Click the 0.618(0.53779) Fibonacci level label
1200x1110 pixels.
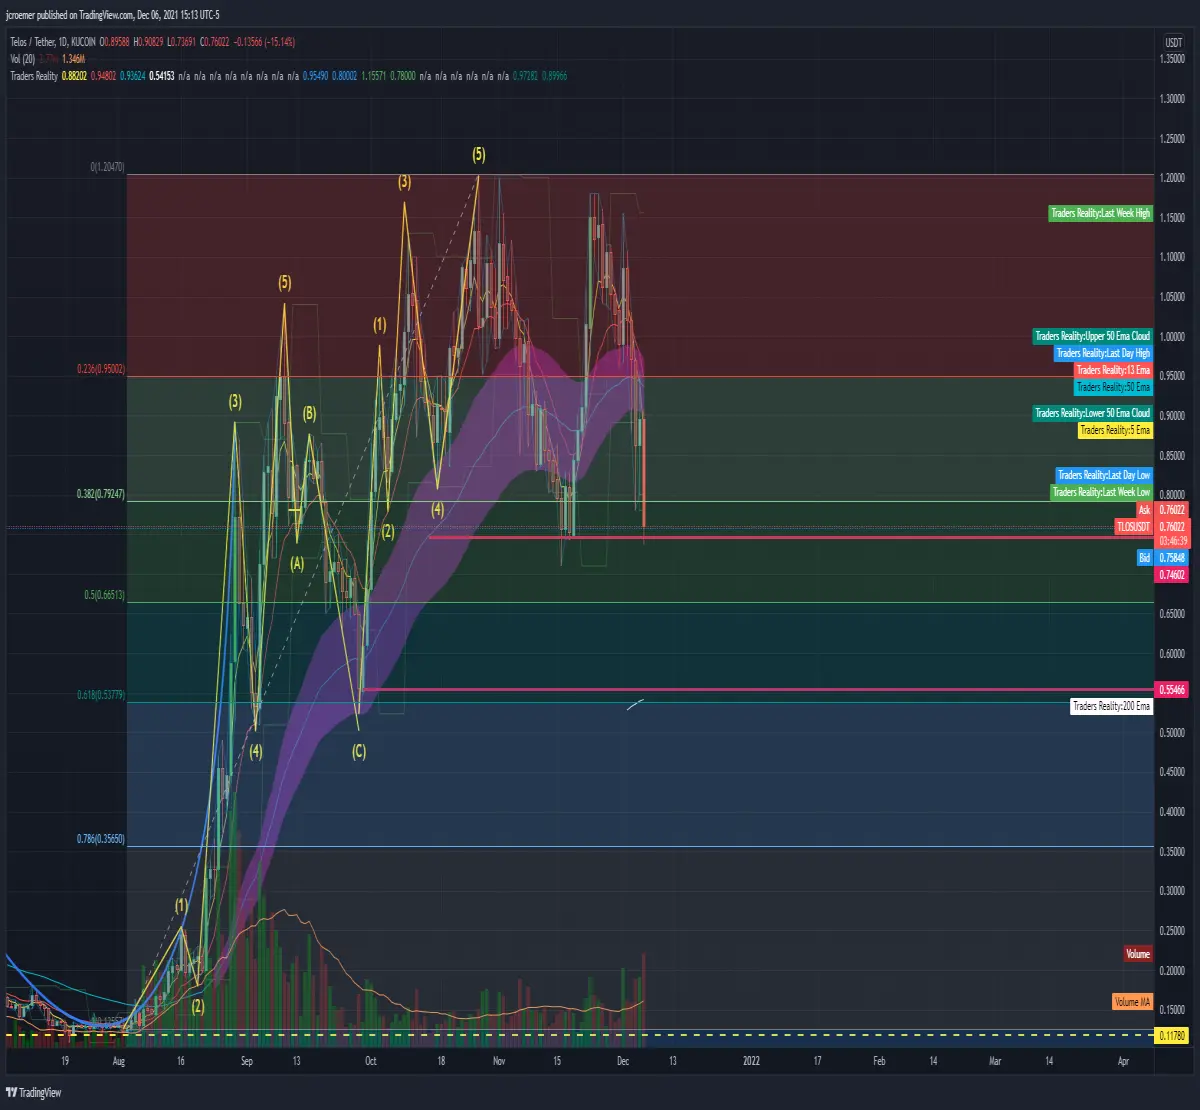(99, 695)
